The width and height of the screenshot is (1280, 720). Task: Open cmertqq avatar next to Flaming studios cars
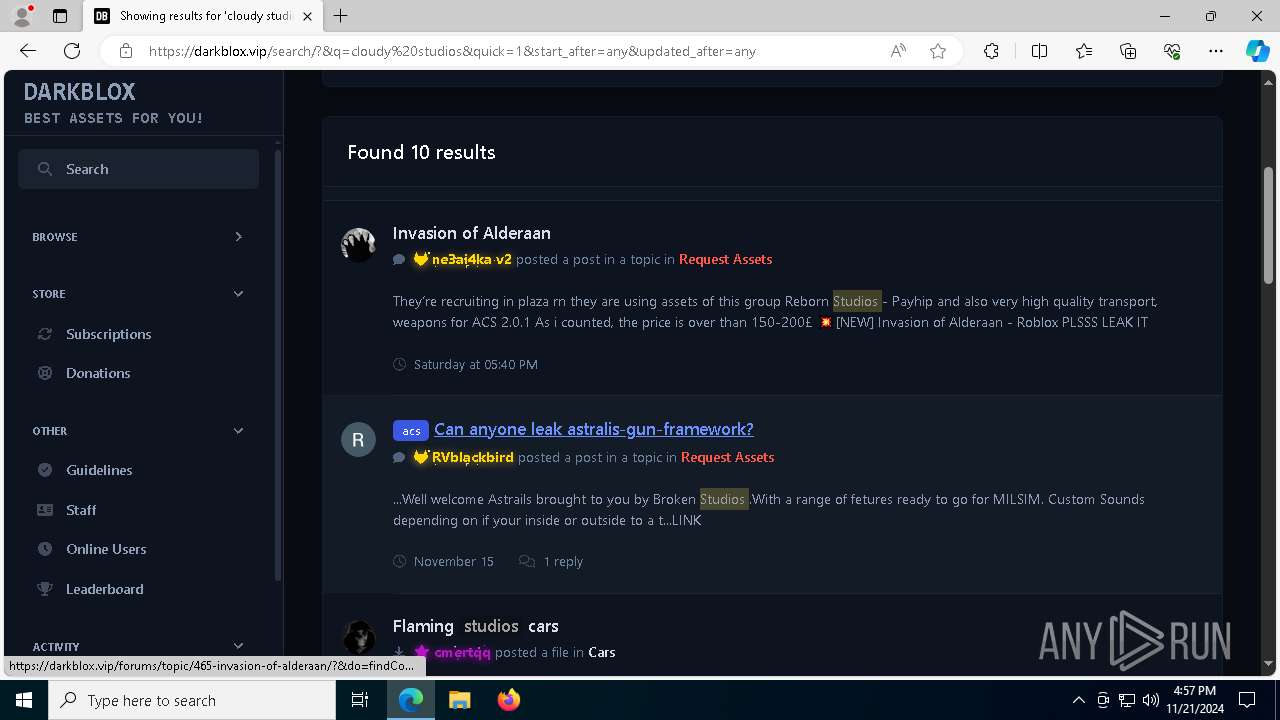tap(358, 636)
